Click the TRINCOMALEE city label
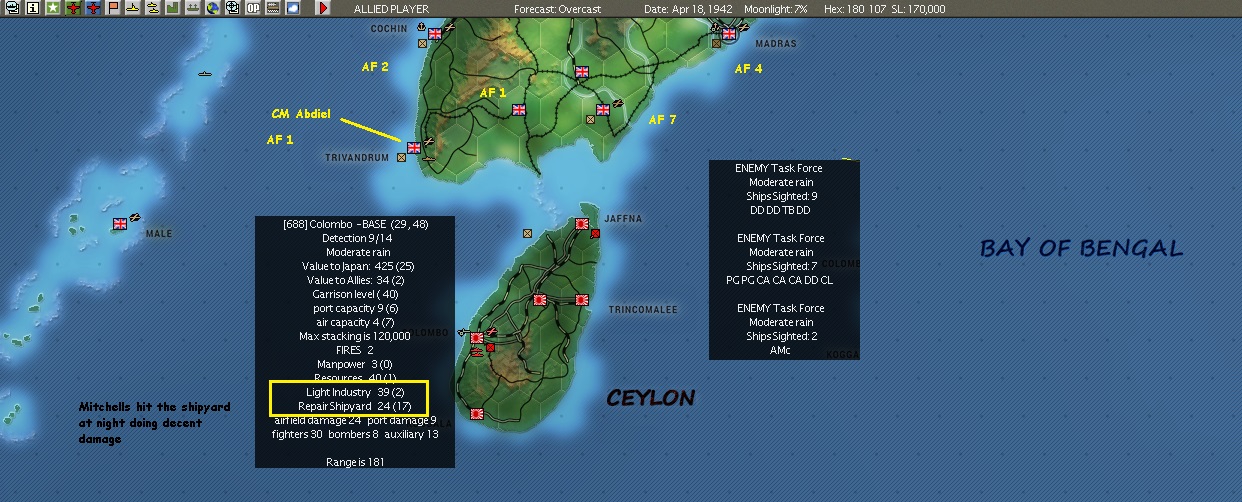 coord(643,310)
